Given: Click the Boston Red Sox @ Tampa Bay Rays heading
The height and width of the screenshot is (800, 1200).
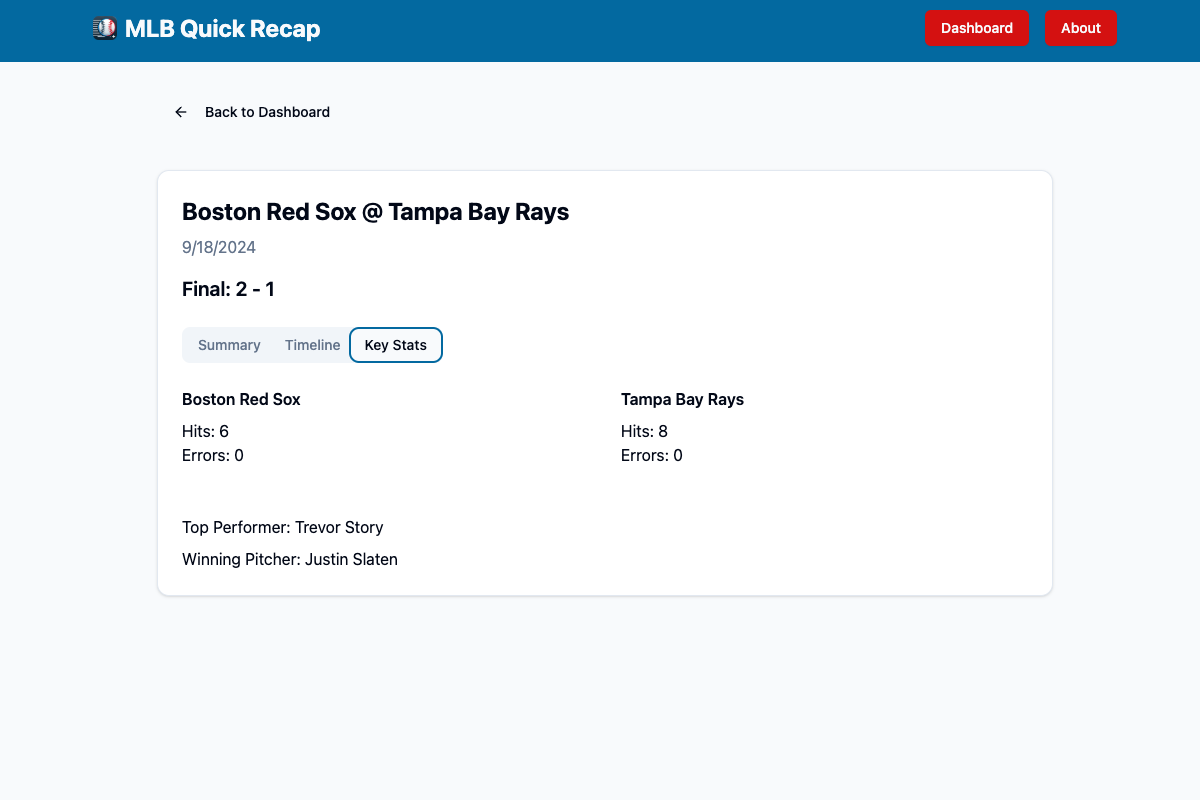Looking at the screenshot, I should (x=375, y=212).
